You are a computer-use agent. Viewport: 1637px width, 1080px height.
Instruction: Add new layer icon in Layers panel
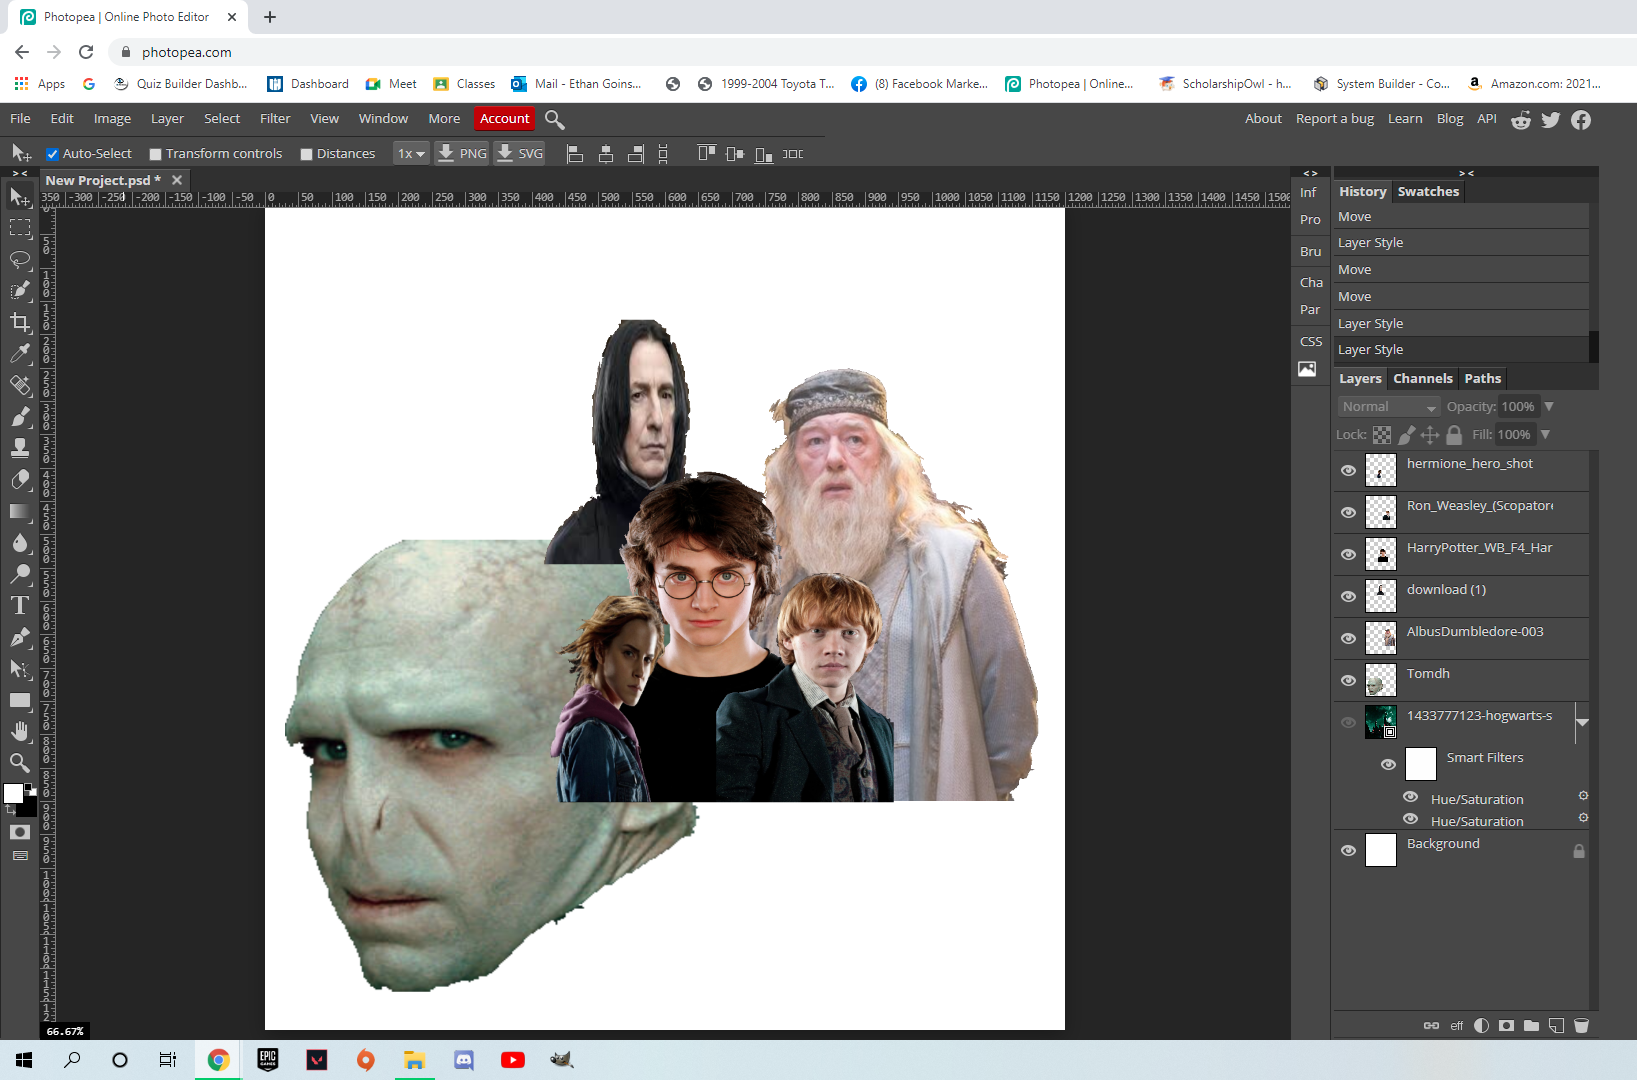(x=1556, y=1025)
